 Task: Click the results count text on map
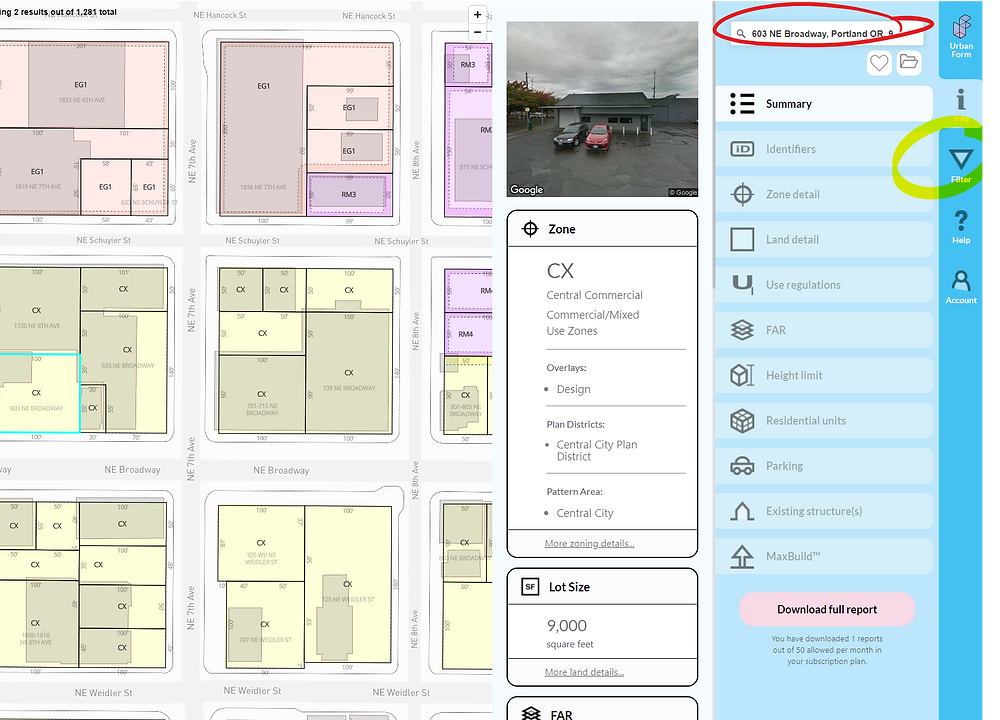click(x=58, y=12)
